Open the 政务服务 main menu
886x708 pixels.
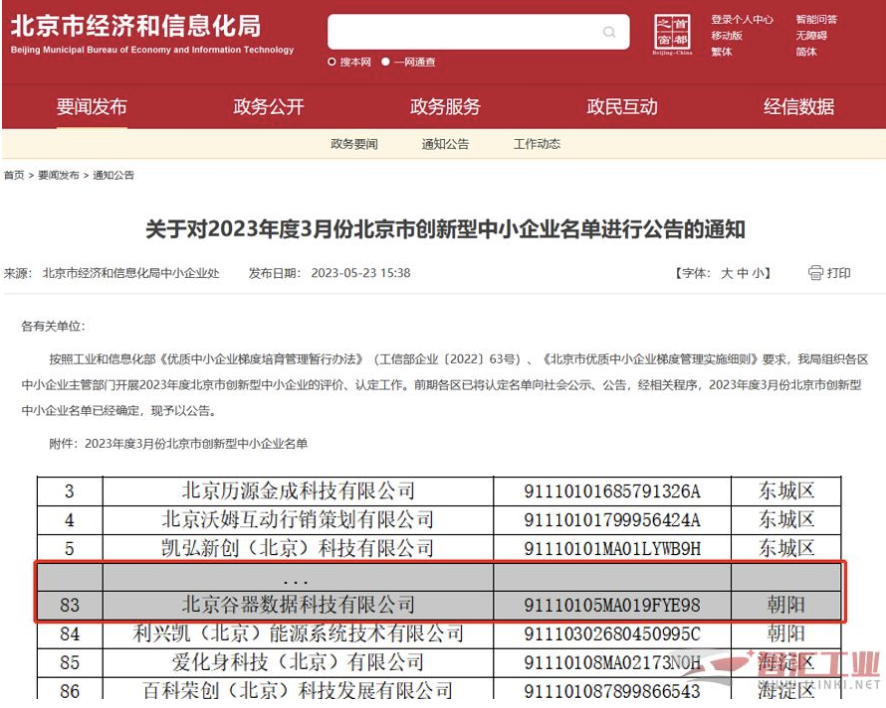coord(445,107)
